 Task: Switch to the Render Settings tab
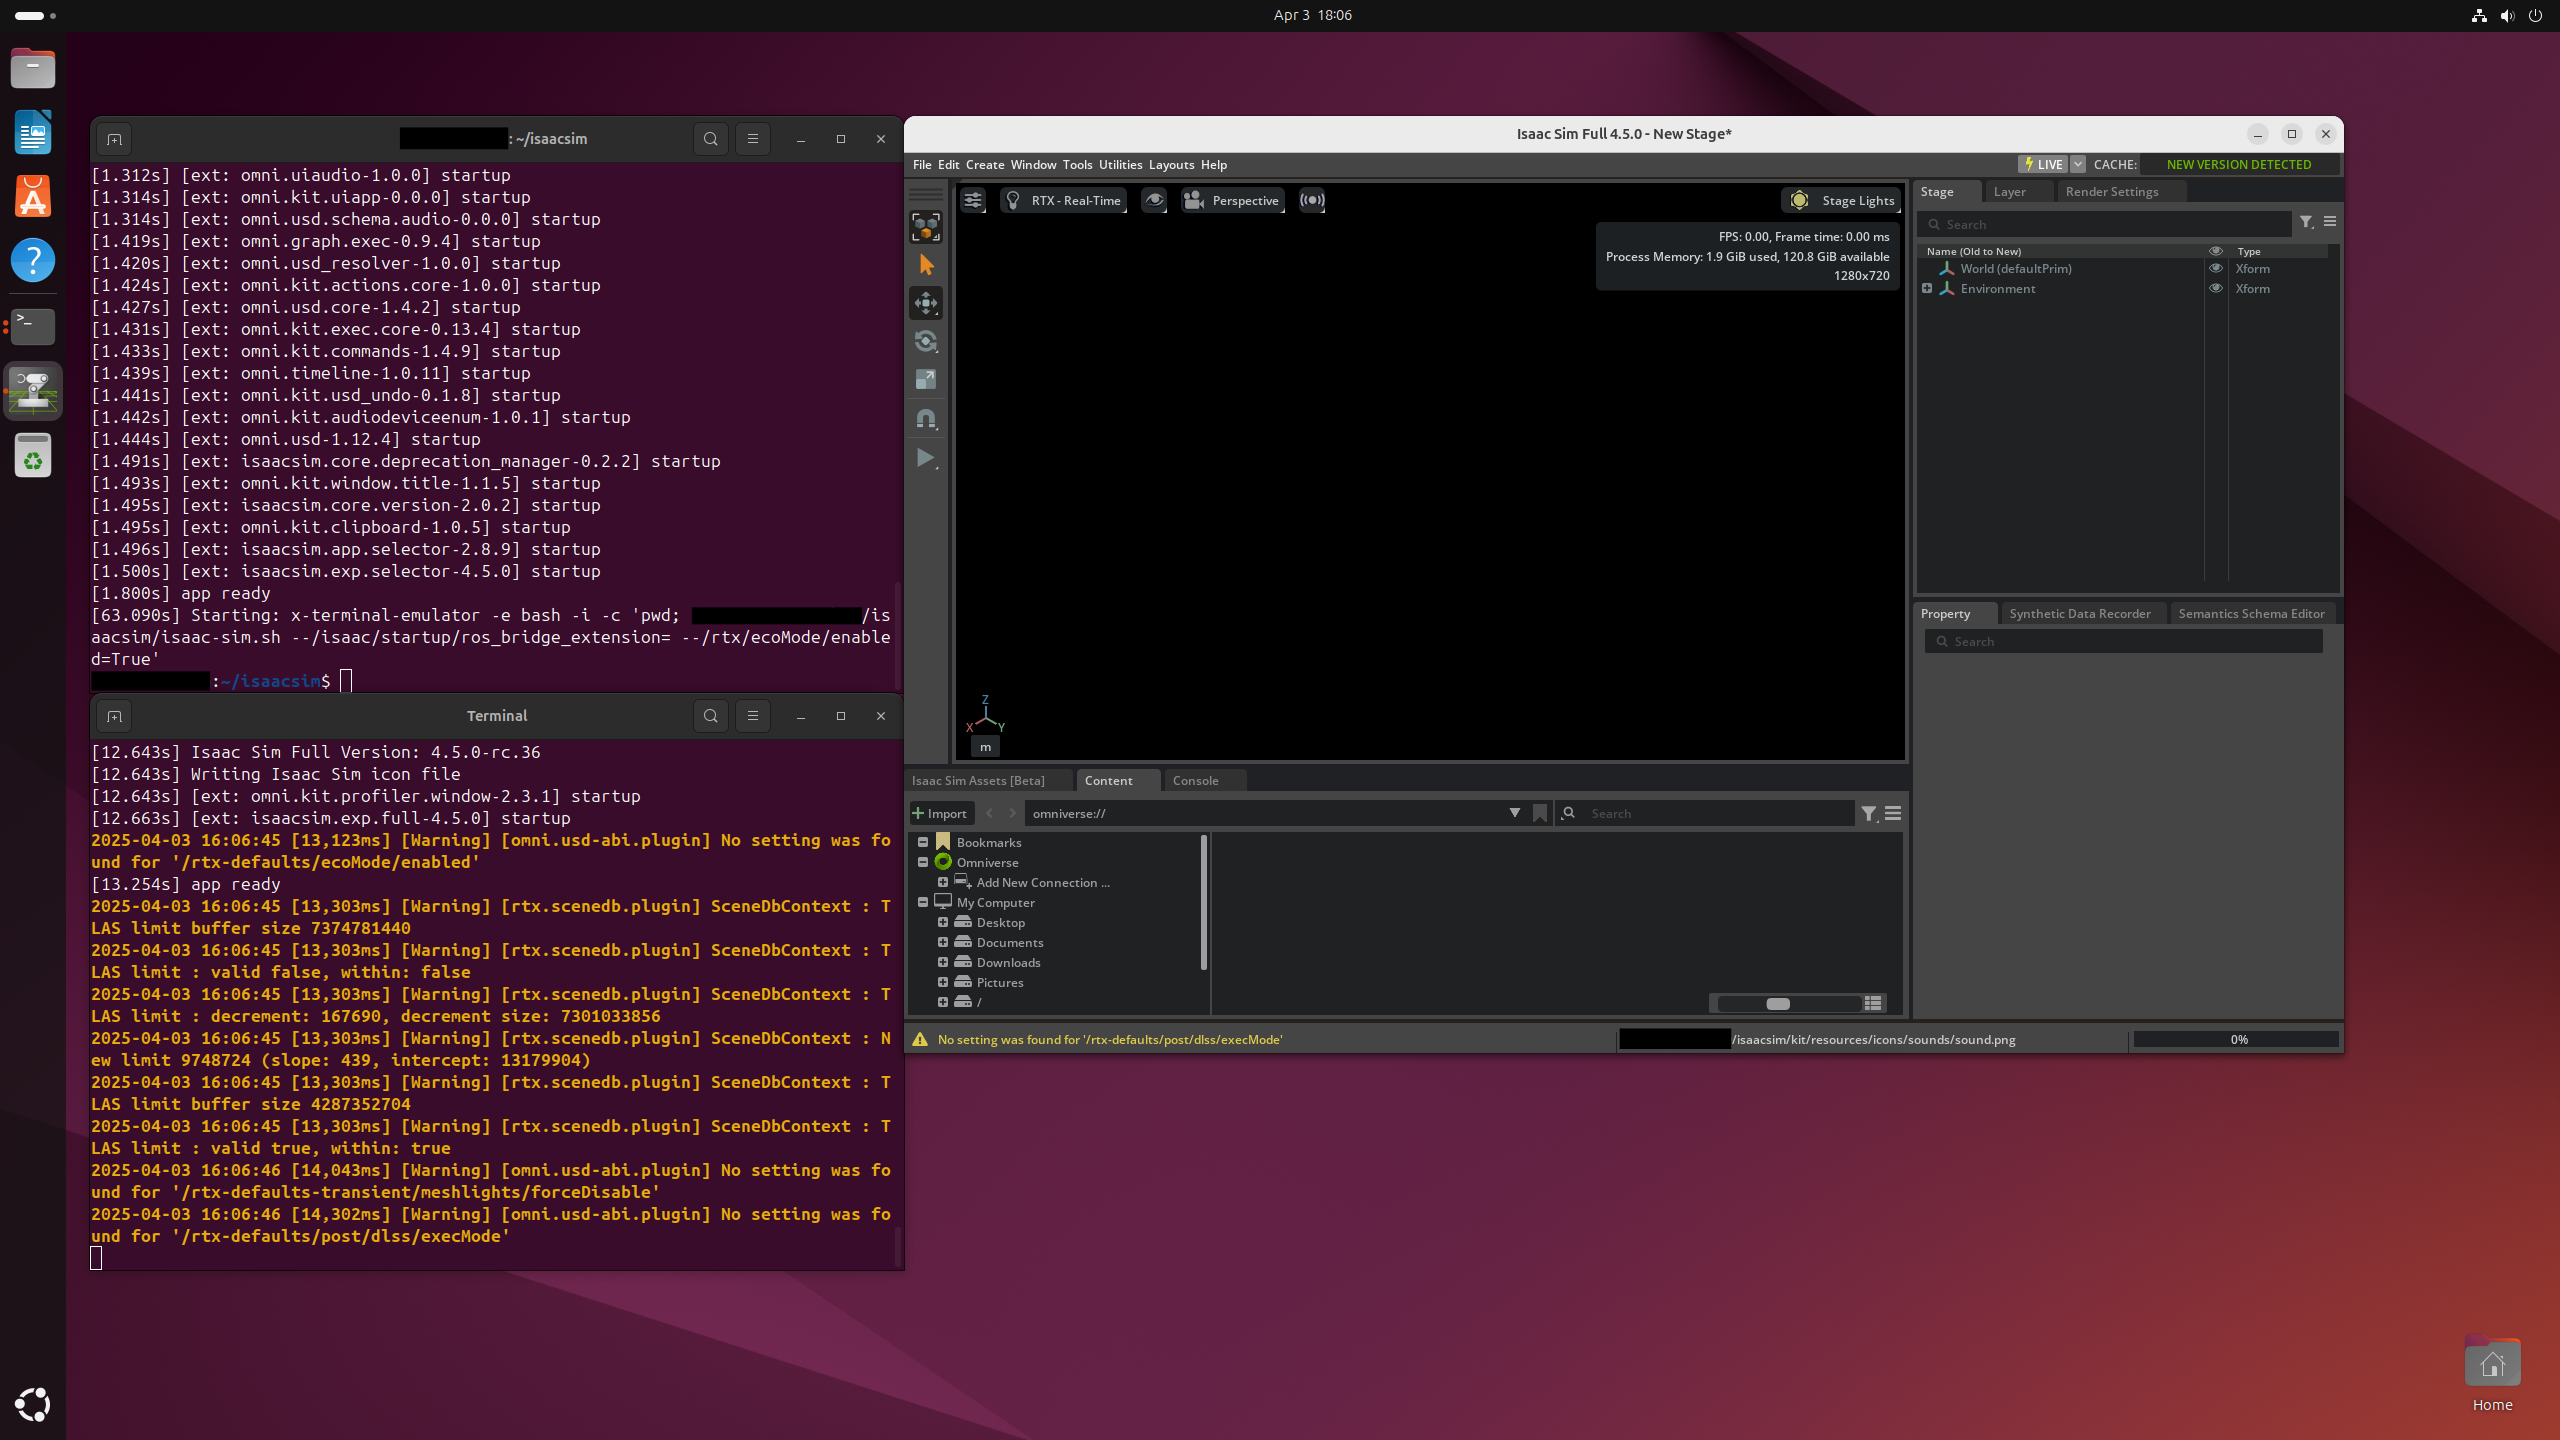[2111, 191]
